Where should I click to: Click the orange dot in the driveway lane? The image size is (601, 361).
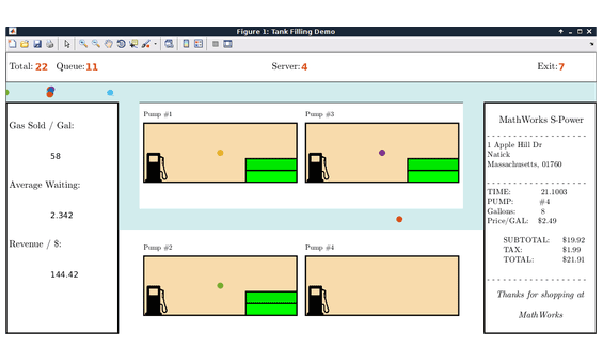point(399,219)
